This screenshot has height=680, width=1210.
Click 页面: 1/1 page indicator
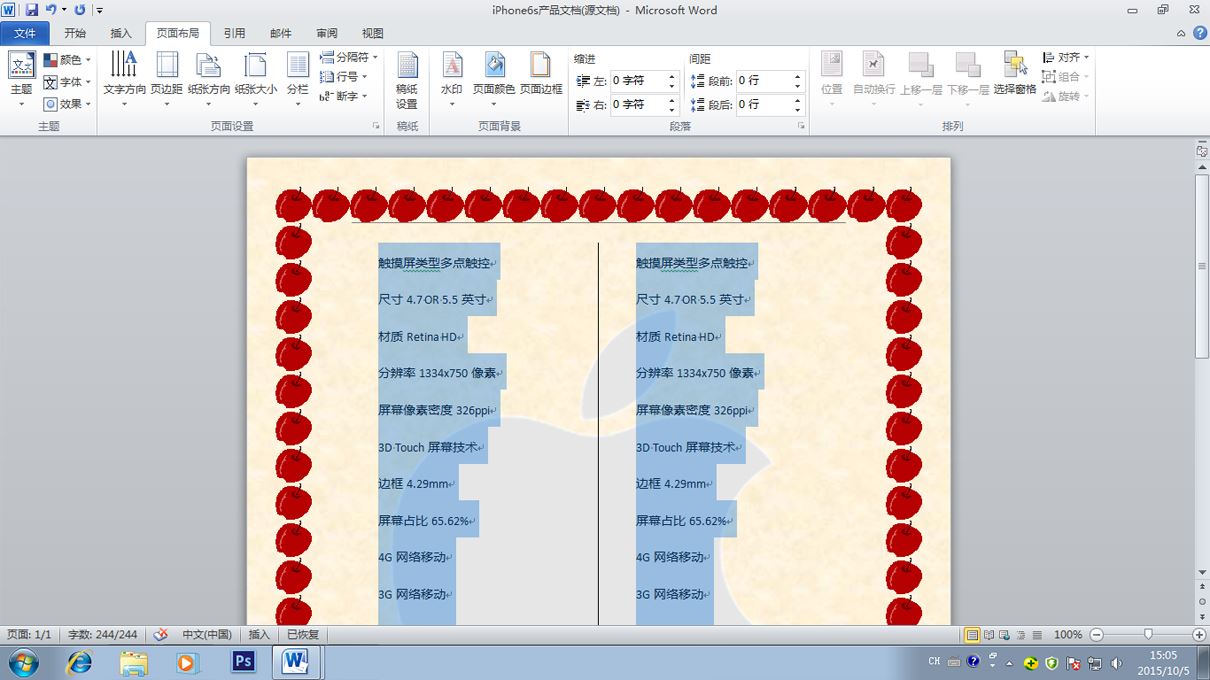(x=29, y=634)
